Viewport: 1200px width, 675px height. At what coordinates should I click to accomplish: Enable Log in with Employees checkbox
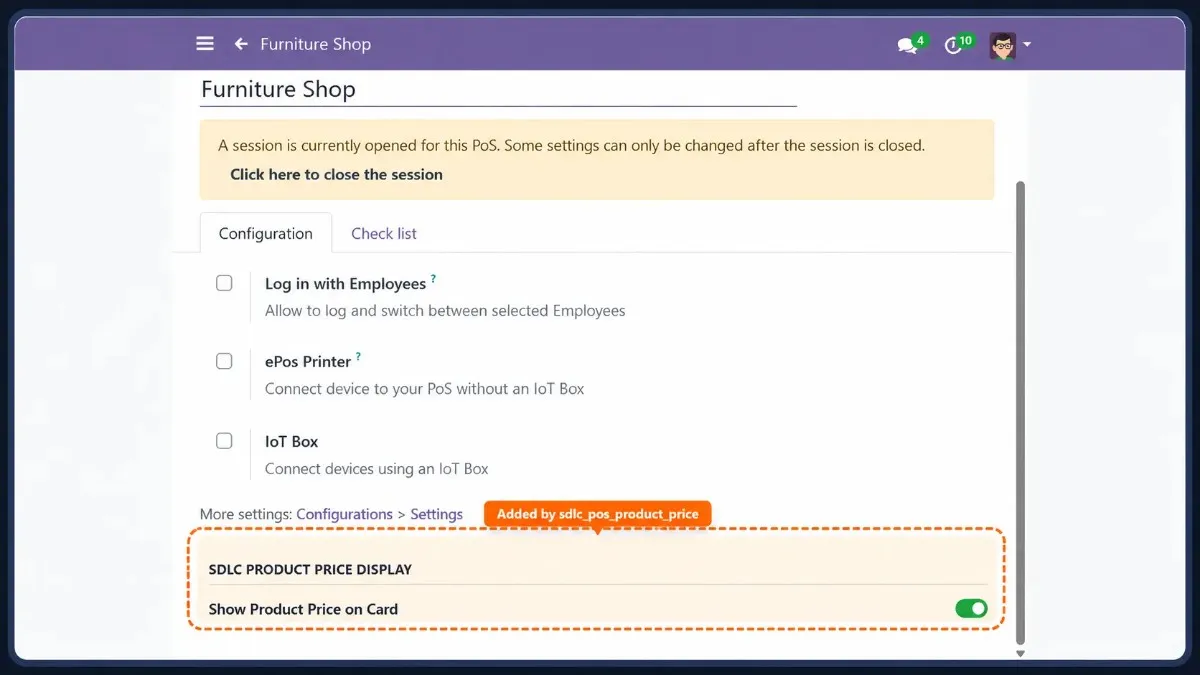coord(224,283)
